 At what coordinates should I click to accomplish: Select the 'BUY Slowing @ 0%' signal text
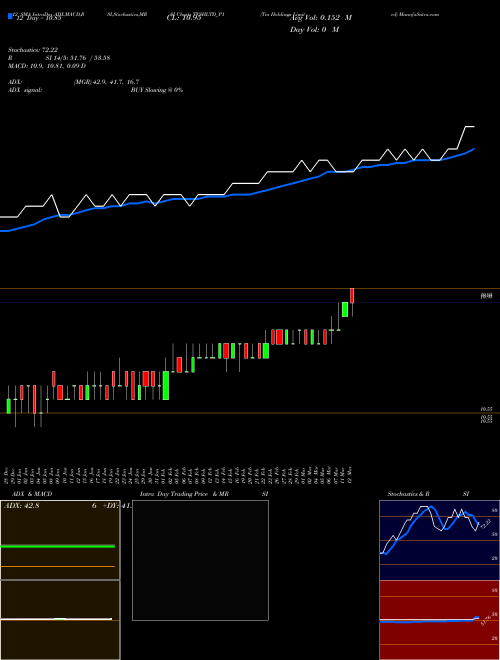[157, 90]
